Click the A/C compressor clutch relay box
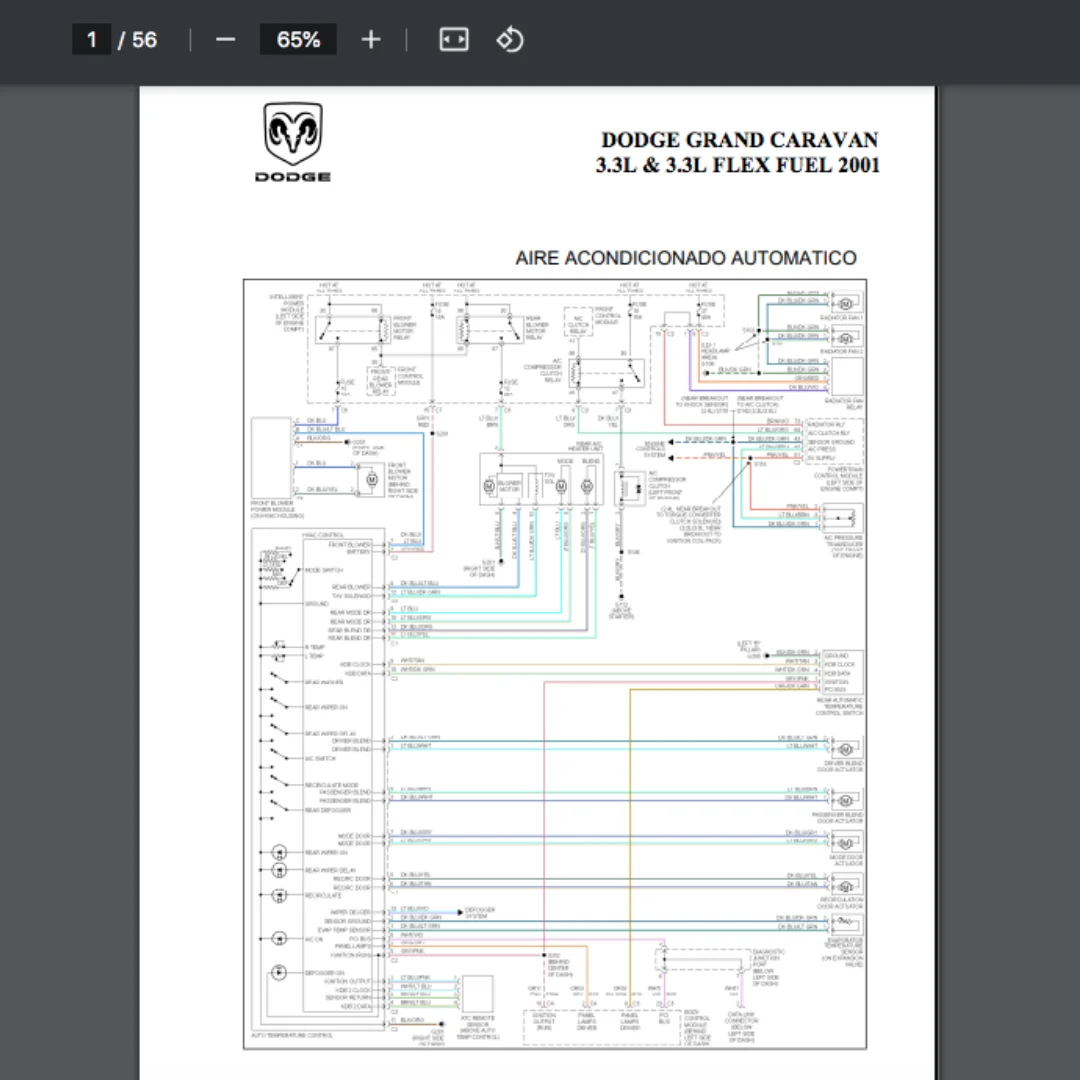Screen dimensions: 1080x1080 point(607,374)
